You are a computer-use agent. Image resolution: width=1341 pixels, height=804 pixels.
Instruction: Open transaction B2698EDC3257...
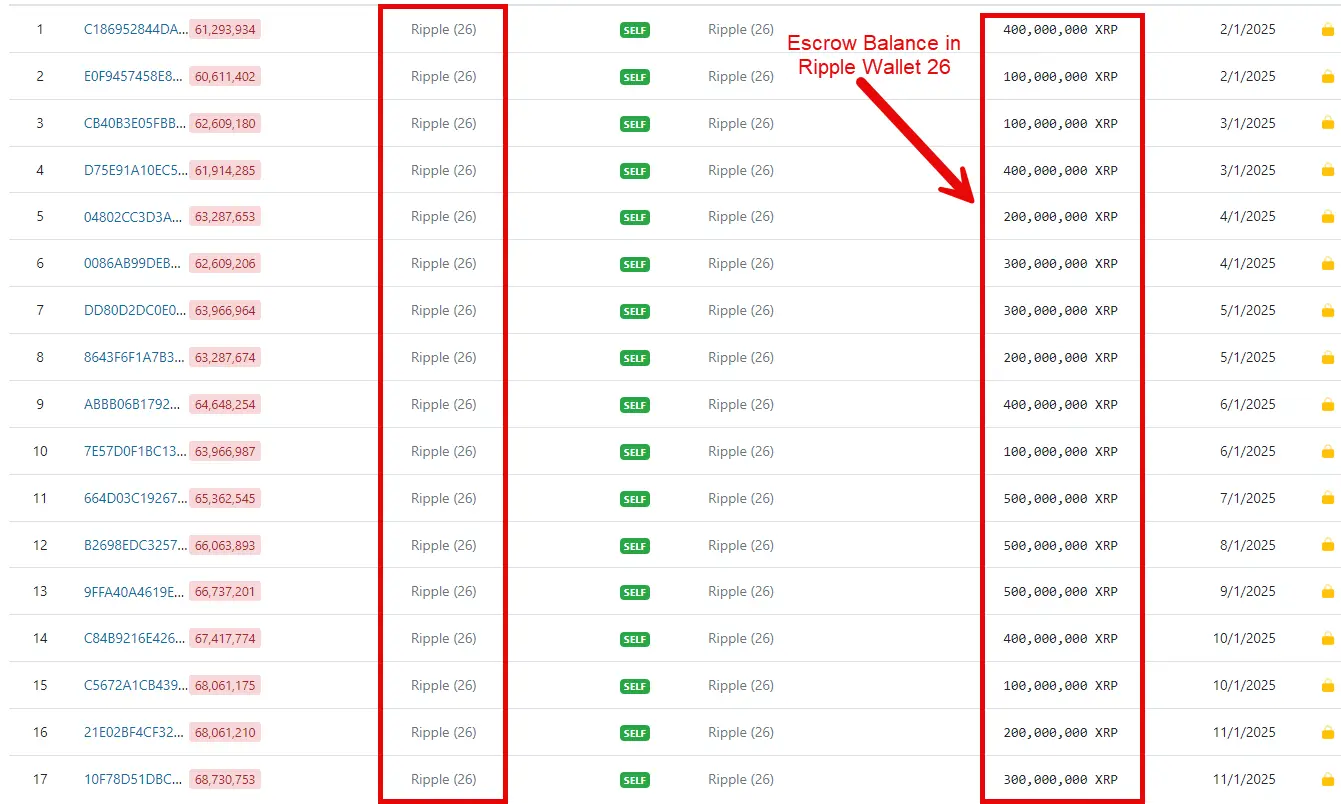coord(136,546)
